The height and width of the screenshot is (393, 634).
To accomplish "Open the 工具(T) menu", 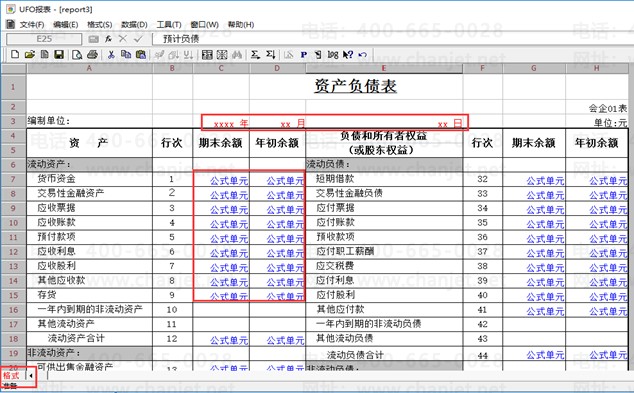I will (169, 25).
